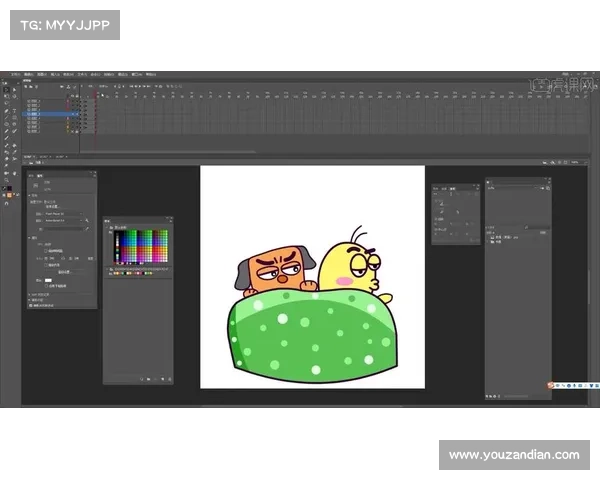Open the stage zoom percentage dropdown
Image resolution: width=600 pixels, height=480 pixels.
(579, 162)
